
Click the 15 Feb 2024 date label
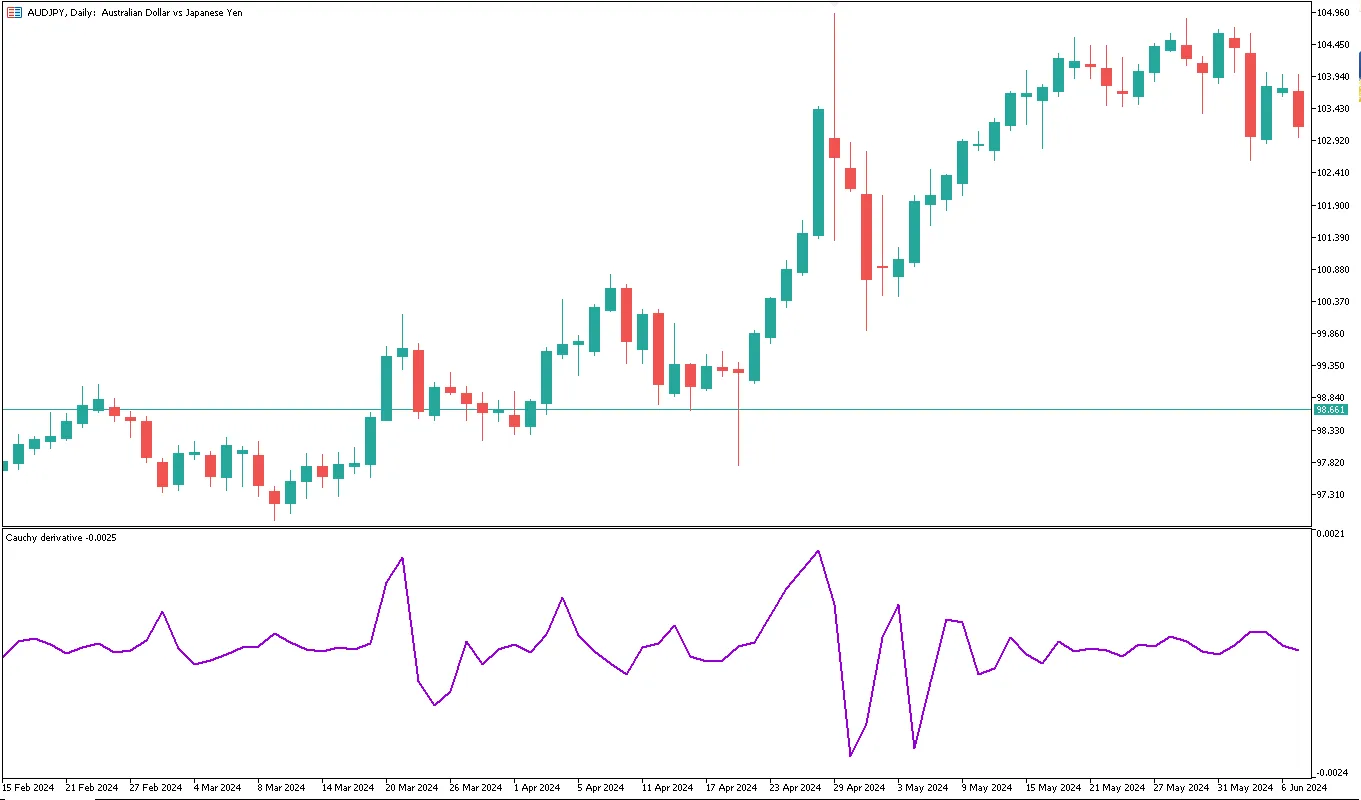click(28, 788)
